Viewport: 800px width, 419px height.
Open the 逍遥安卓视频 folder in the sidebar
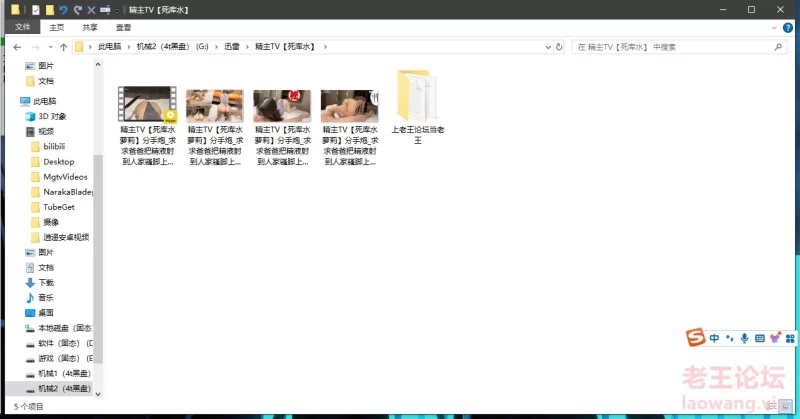[x=66, y=237]
